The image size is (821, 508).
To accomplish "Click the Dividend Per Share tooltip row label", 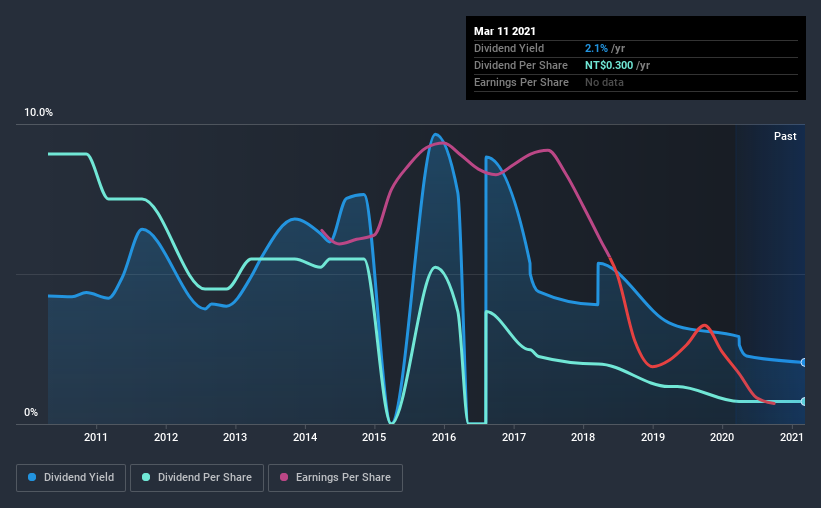I will coord(520,65).
